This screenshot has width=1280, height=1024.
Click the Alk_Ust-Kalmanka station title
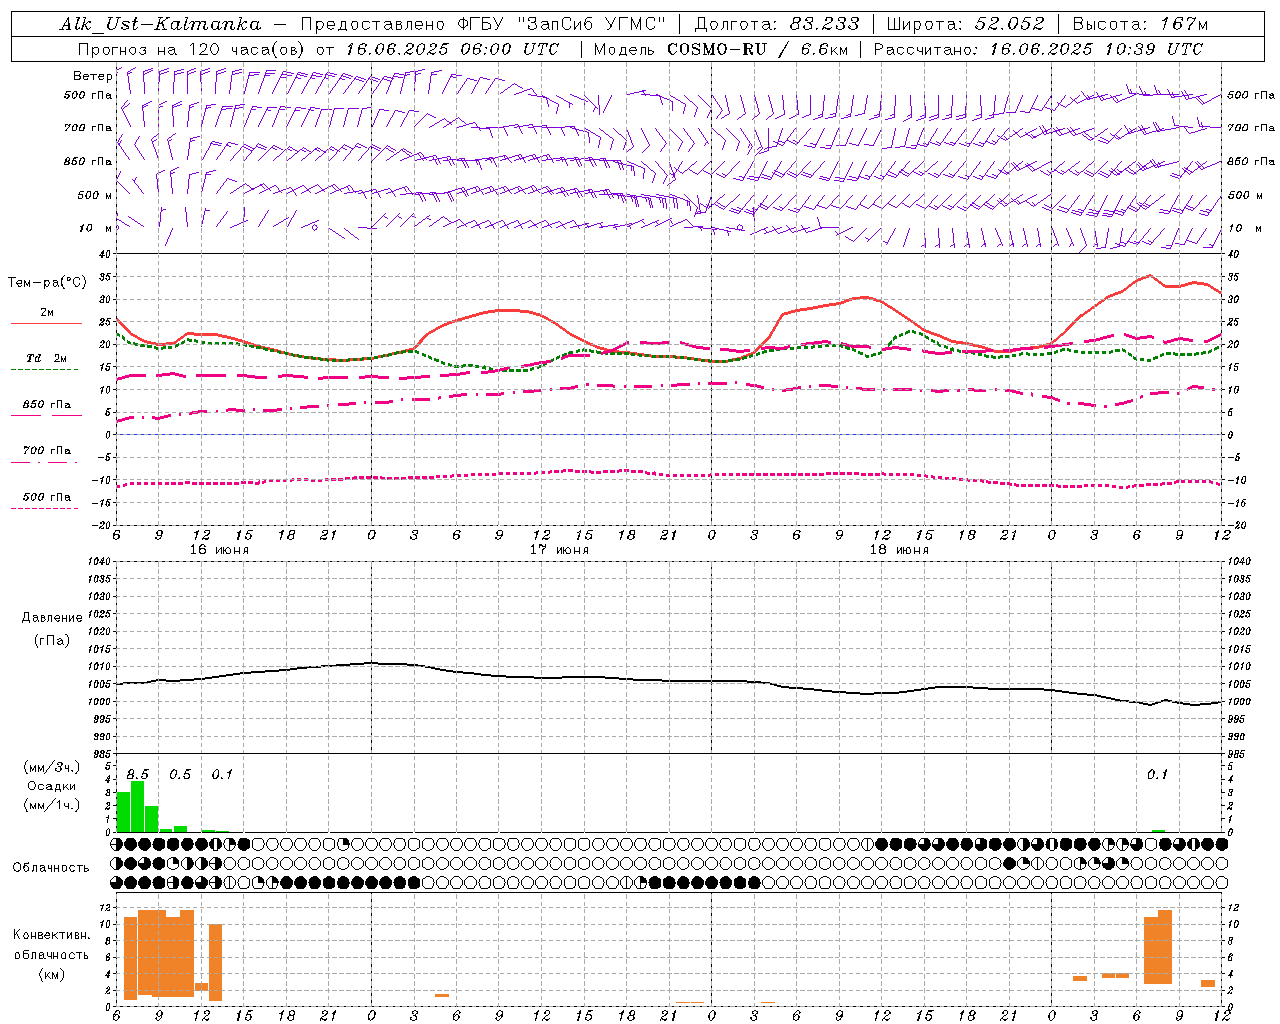(160, 24)
